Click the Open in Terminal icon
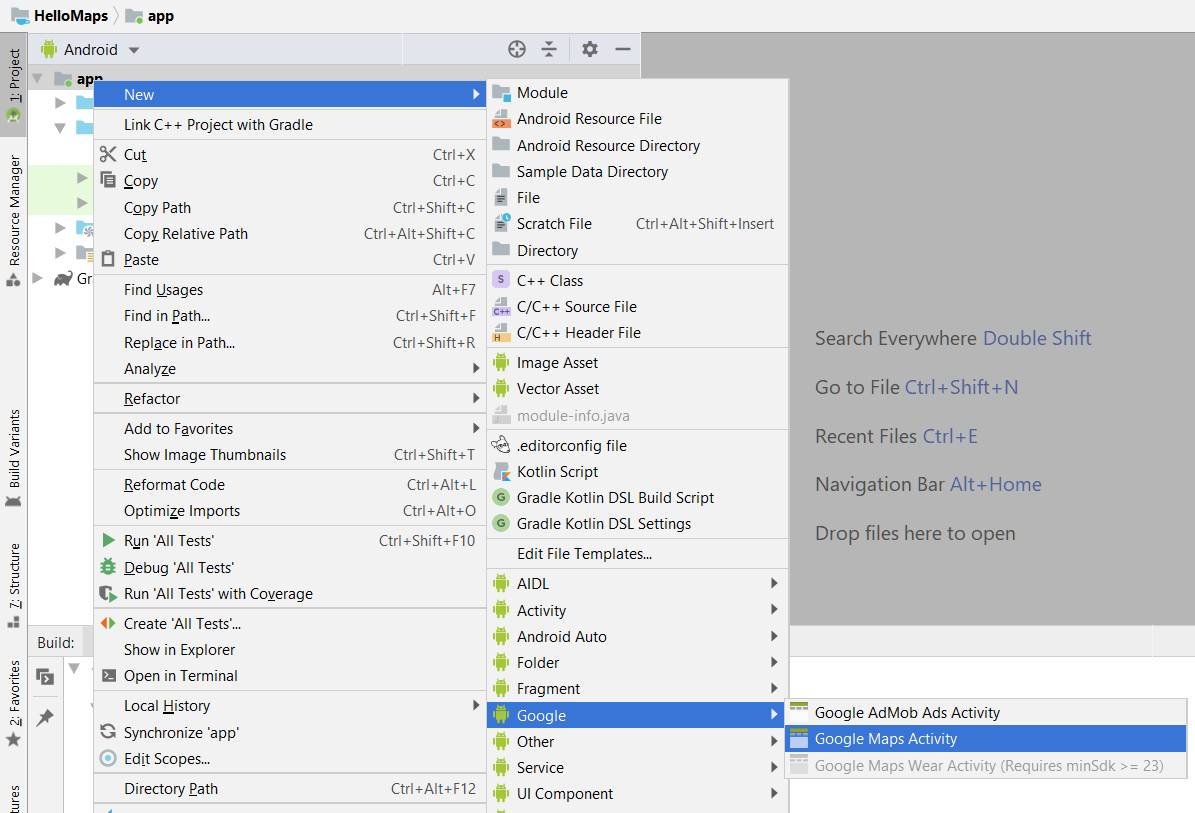Viewport: 1195px width, 813px height. tap(109, 675)
